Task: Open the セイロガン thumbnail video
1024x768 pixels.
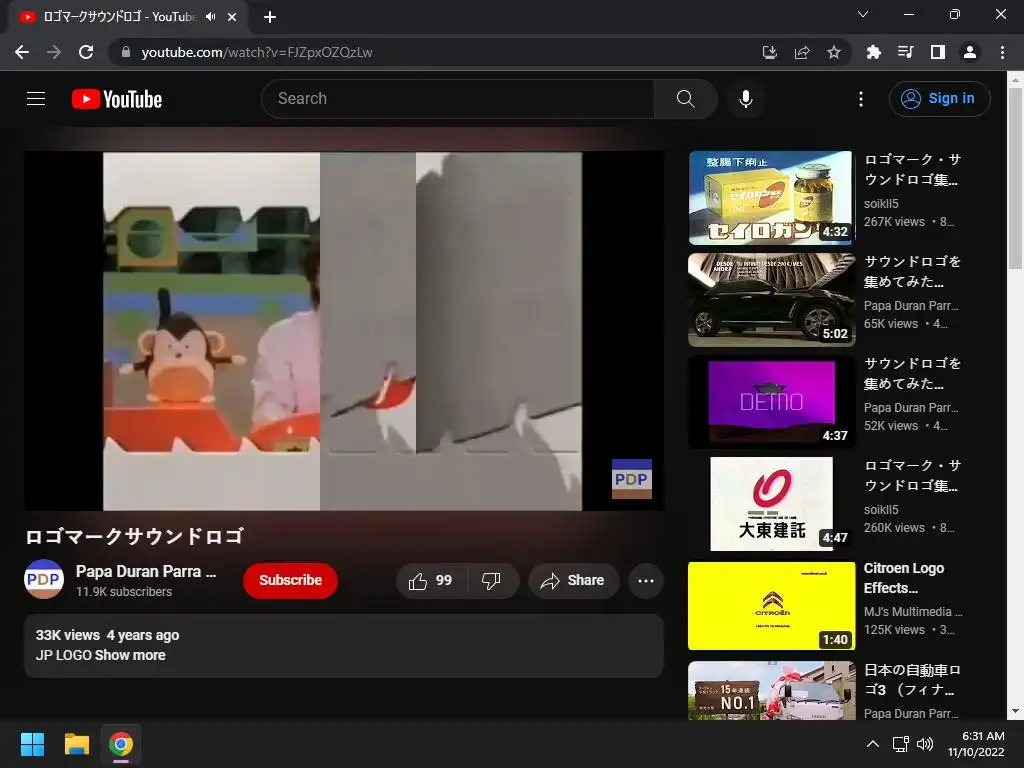Action: [771, 198]
